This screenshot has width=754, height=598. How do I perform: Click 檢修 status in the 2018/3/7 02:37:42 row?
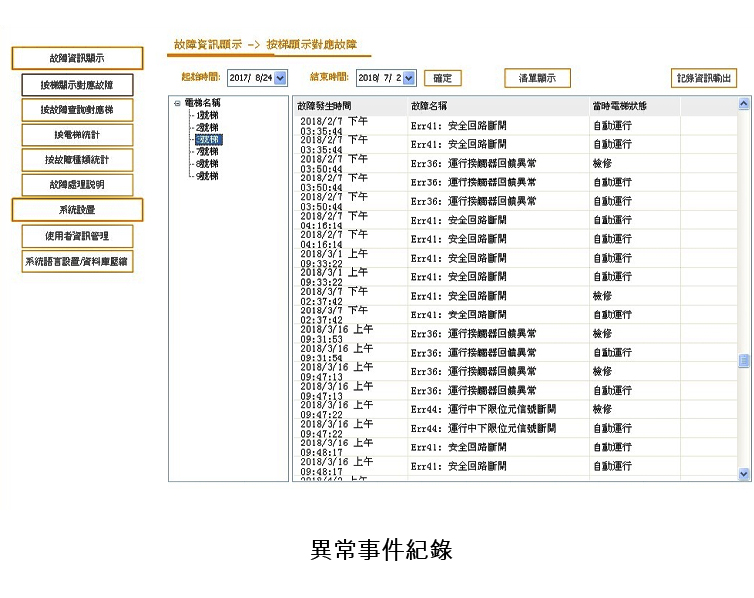coord(603,296)
